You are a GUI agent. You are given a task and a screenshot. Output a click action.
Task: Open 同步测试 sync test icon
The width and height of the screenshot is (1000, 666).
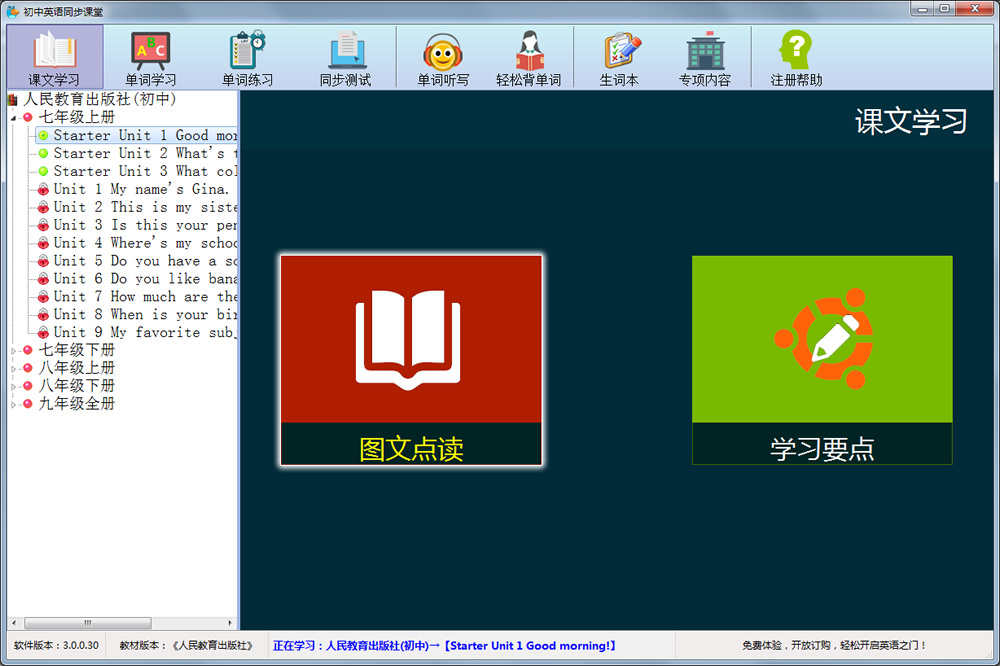[345, 57]
